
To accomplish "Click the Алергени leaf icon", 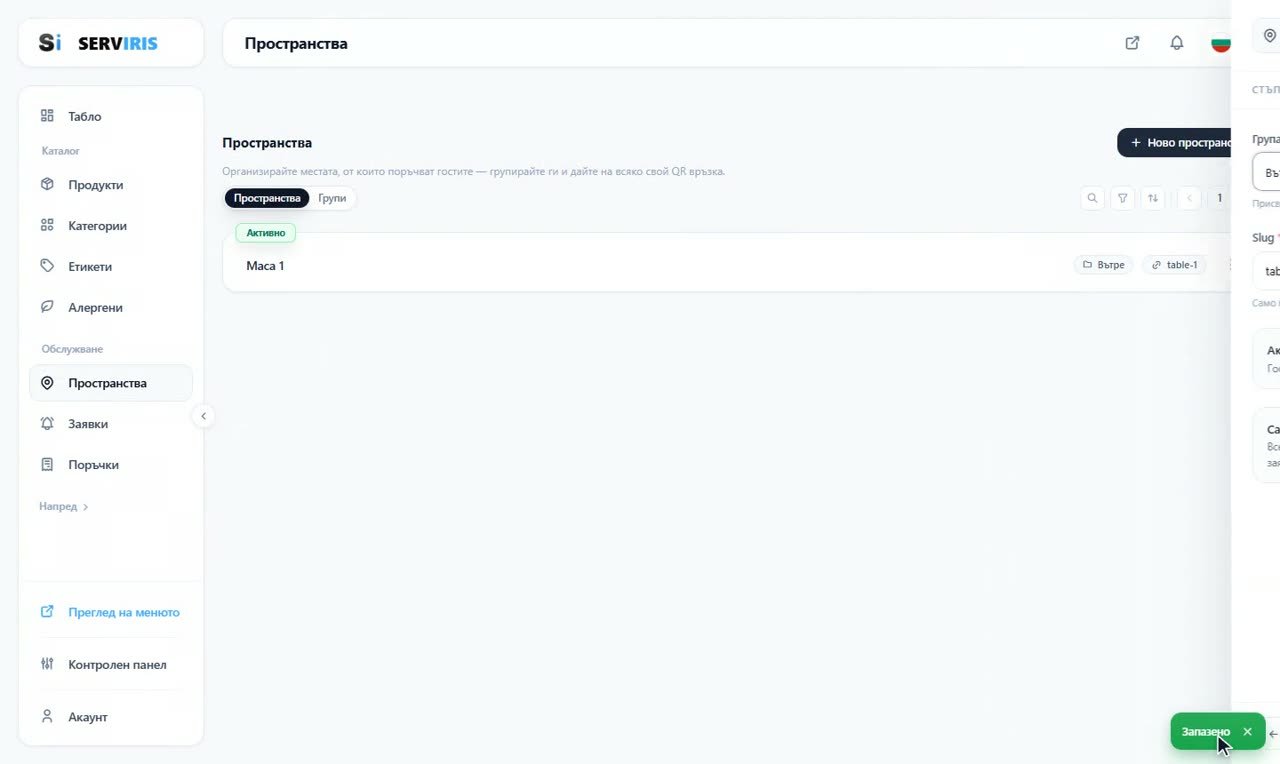I will [x=47, y=308].
